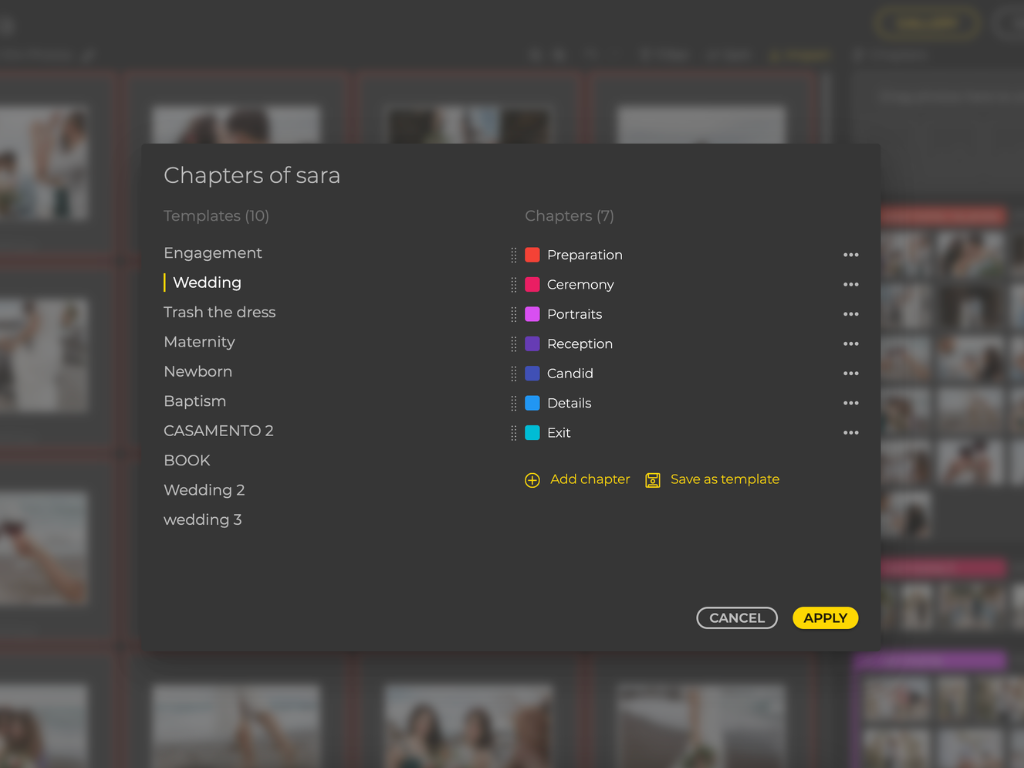
Task: Click the plus icon for Add chapter
Action: click(532, 480)
